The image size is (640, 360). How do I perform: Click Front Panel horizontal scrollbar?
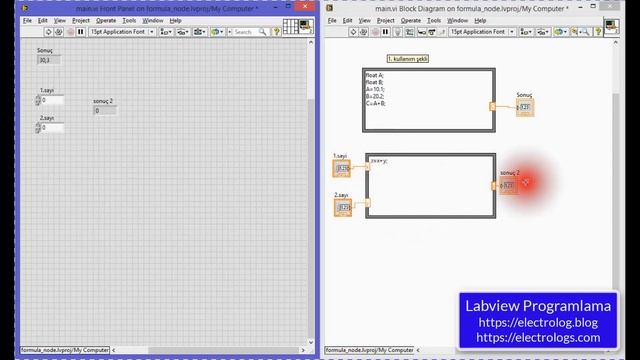pyautogui.click(x=208, y=350)
